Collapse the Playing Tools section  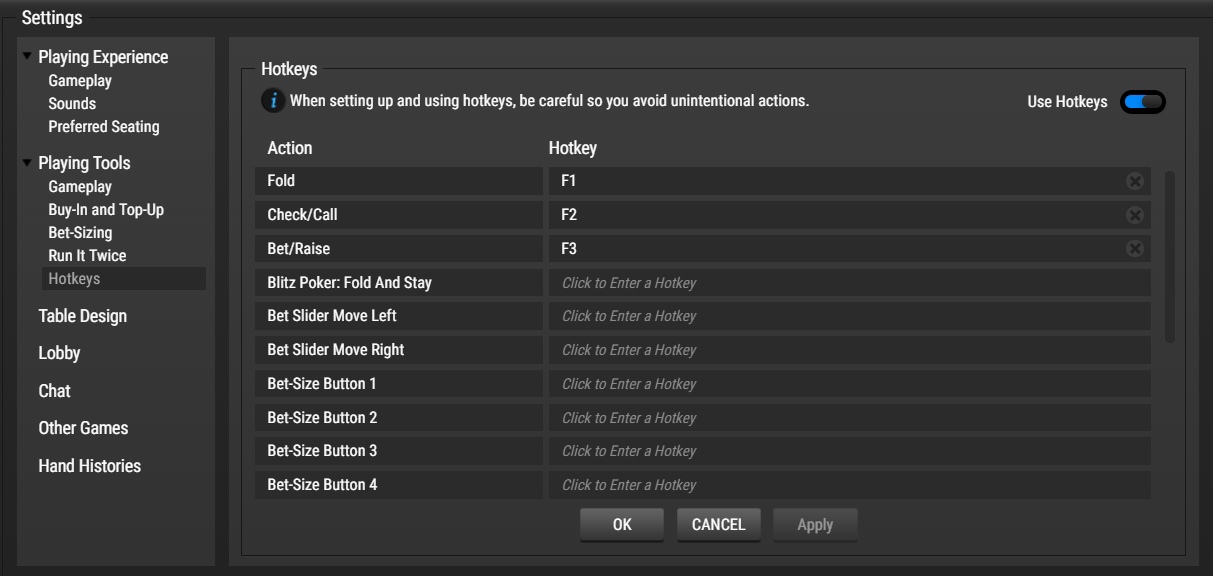(x=27, y=163)
